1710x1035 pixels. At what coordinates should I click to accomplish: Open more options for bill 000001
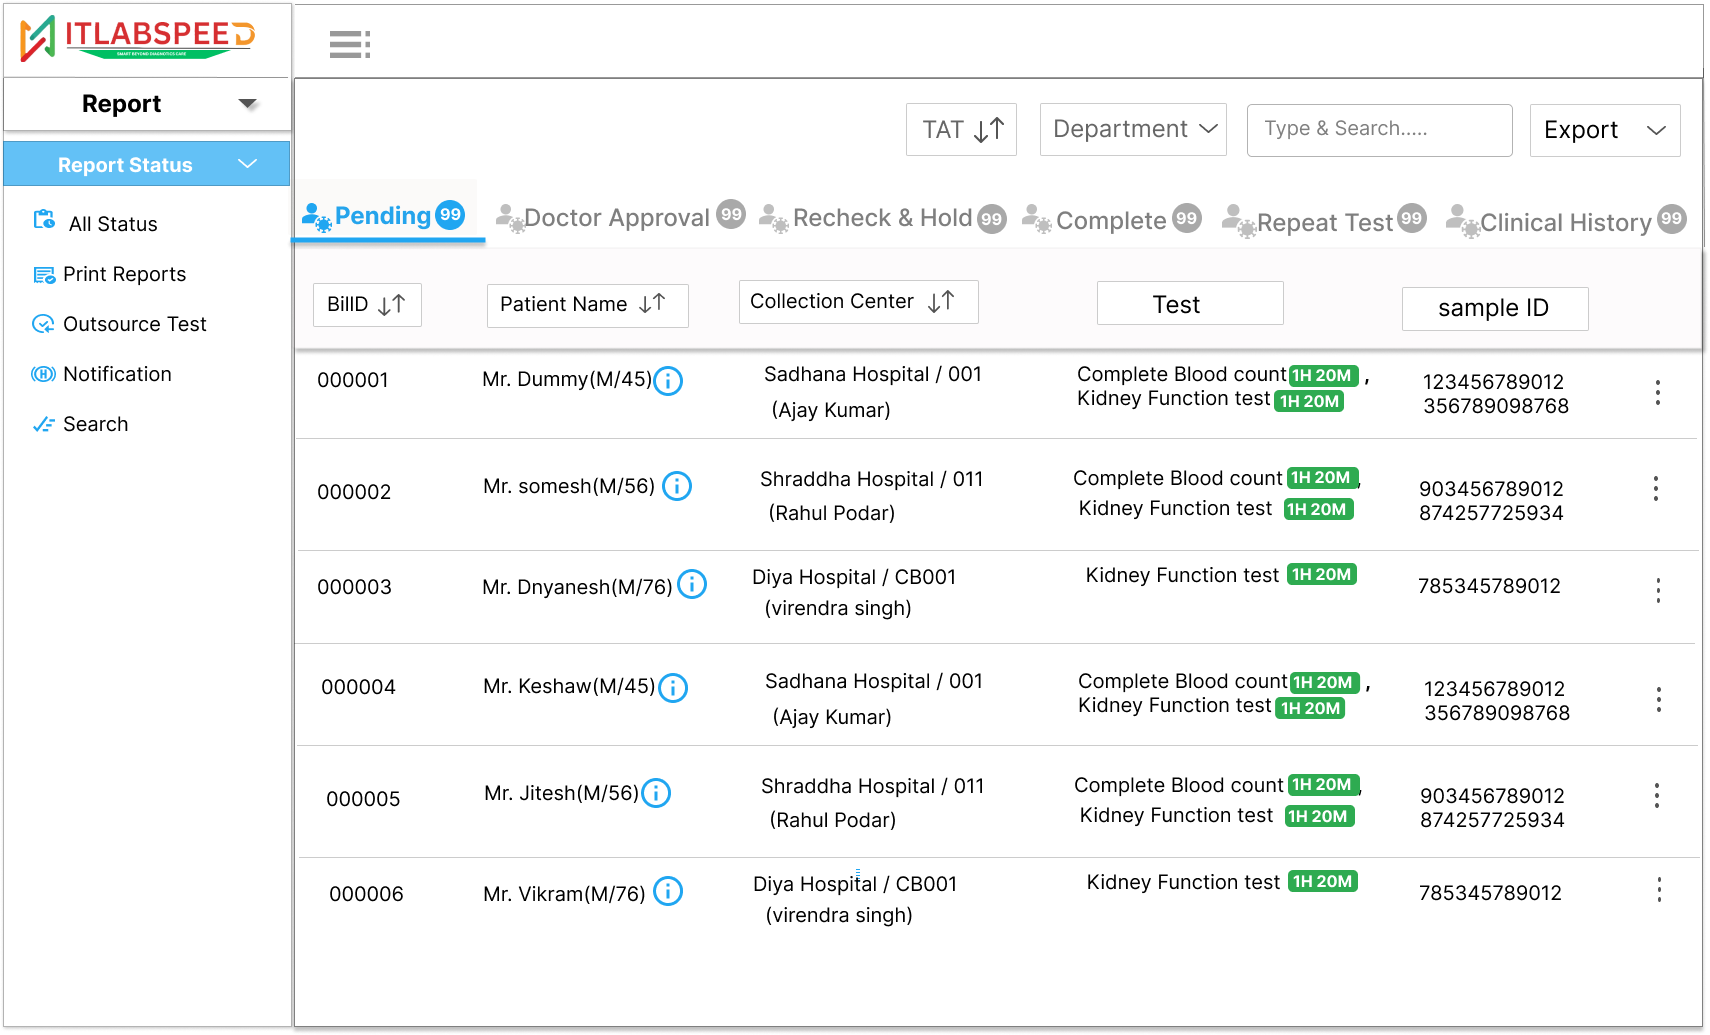[x=1658, y=392]
